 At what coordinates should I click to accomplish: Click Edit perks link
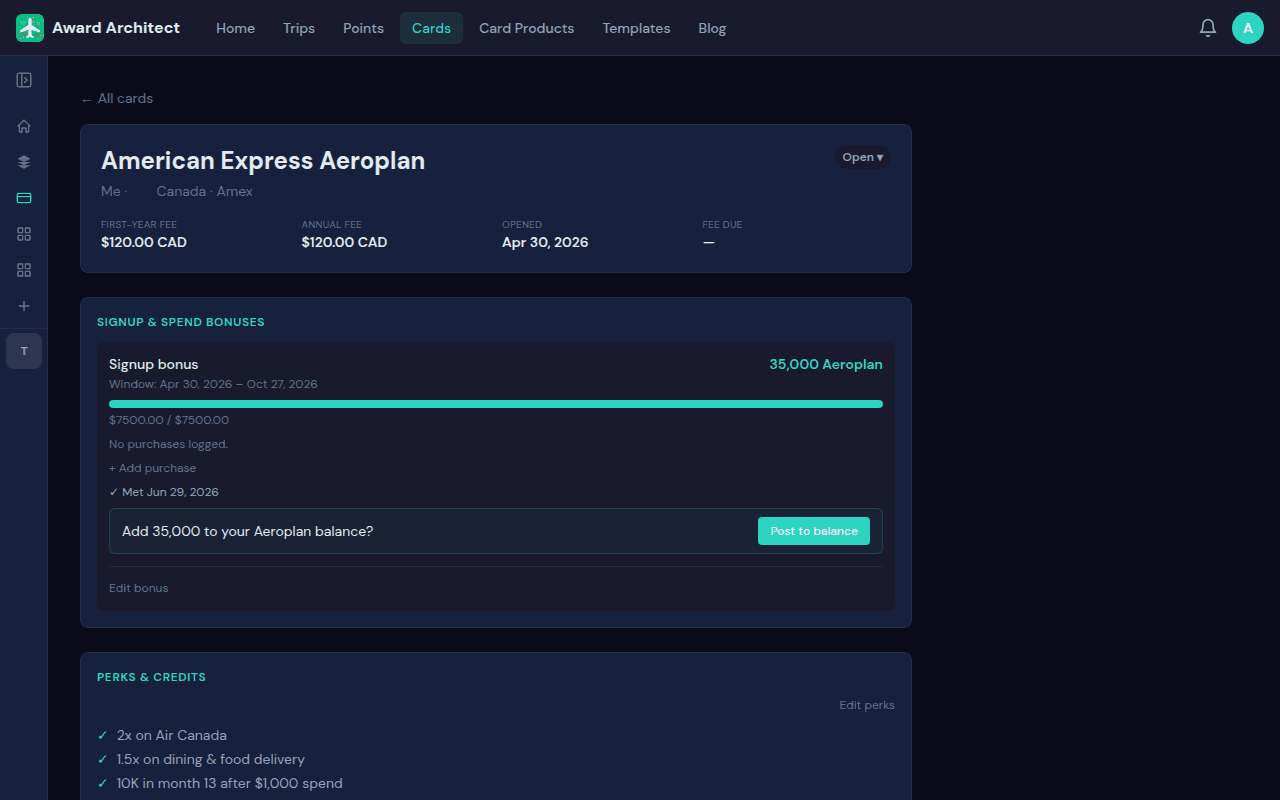pyautogui.click(x=867, y=705)
